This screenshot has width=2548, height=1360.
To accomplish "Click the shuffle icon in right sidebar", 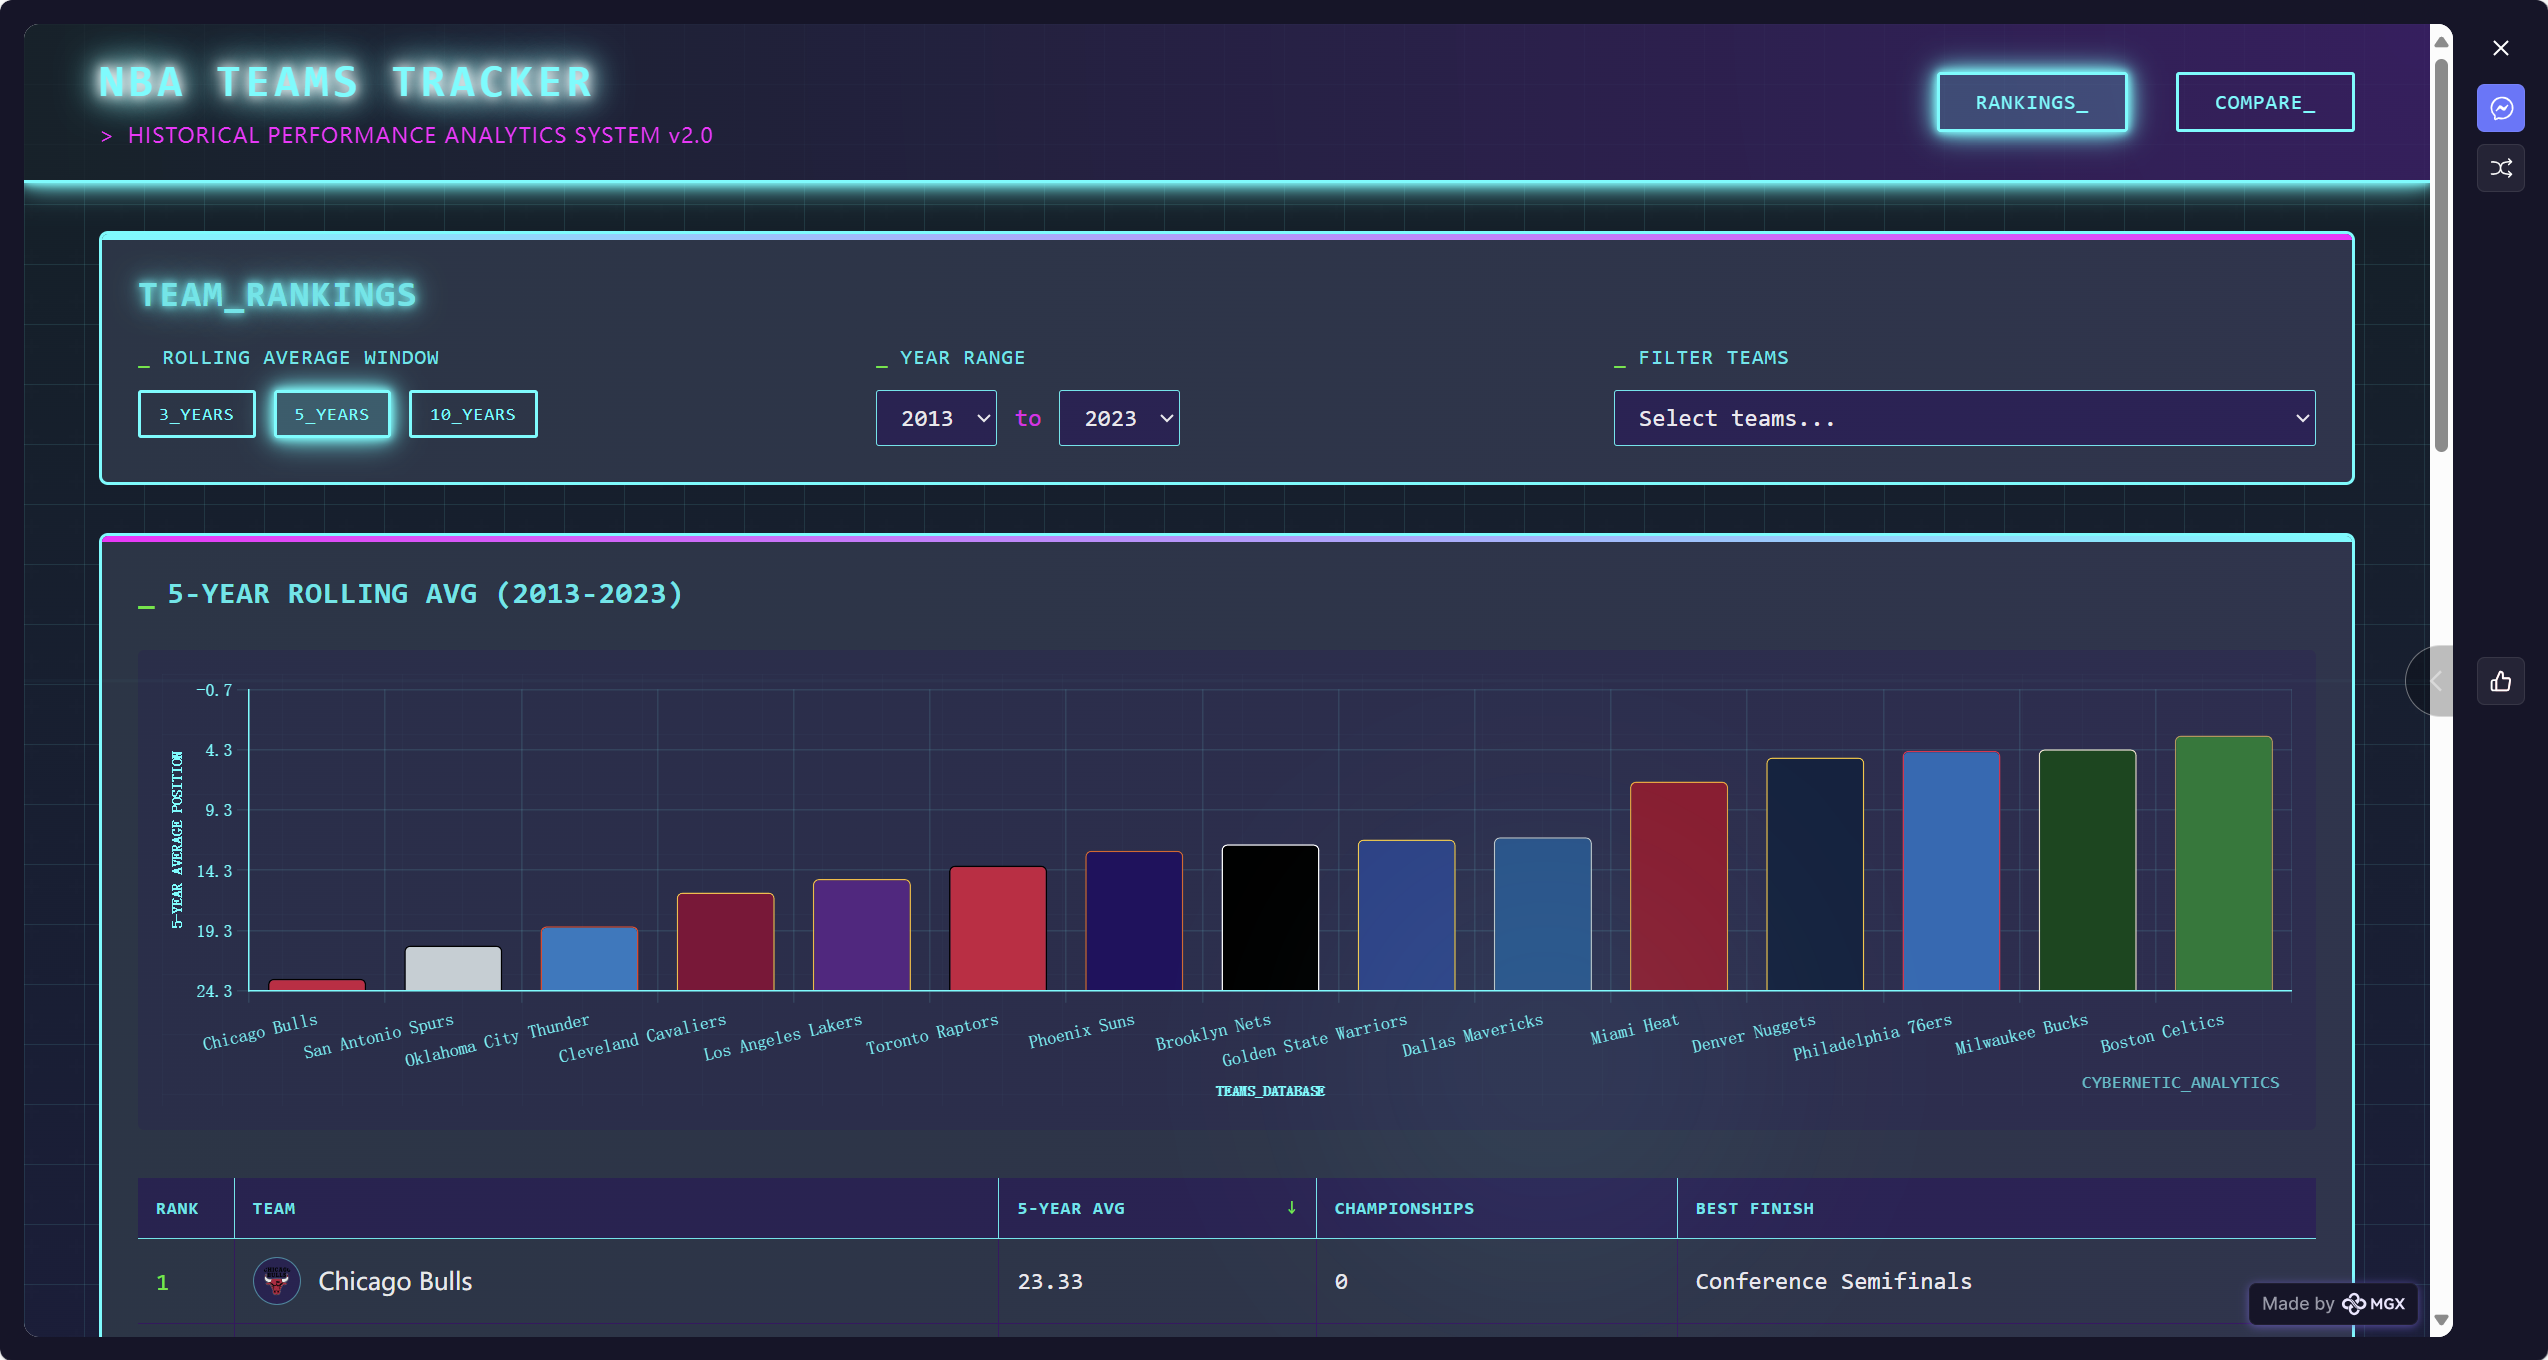I will [x=2500, y=168].
